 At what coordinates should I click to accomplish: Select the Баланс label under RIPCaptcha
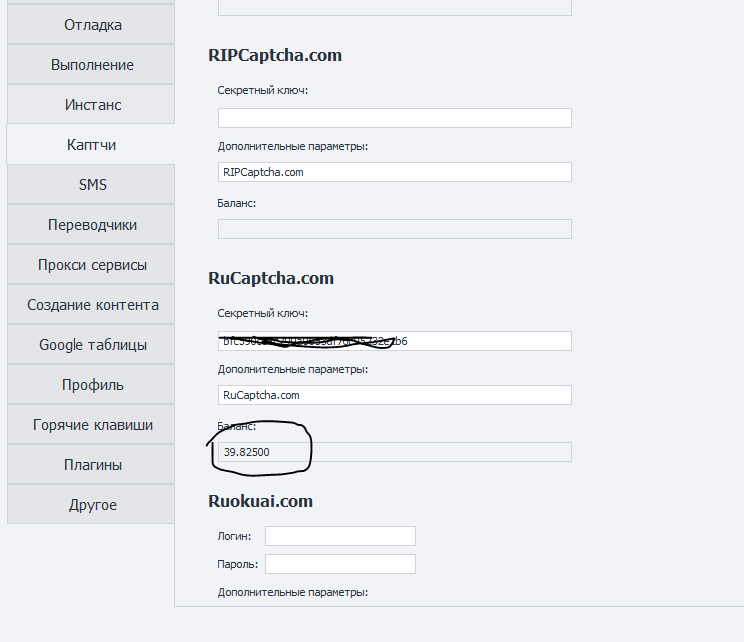(237, 203)
